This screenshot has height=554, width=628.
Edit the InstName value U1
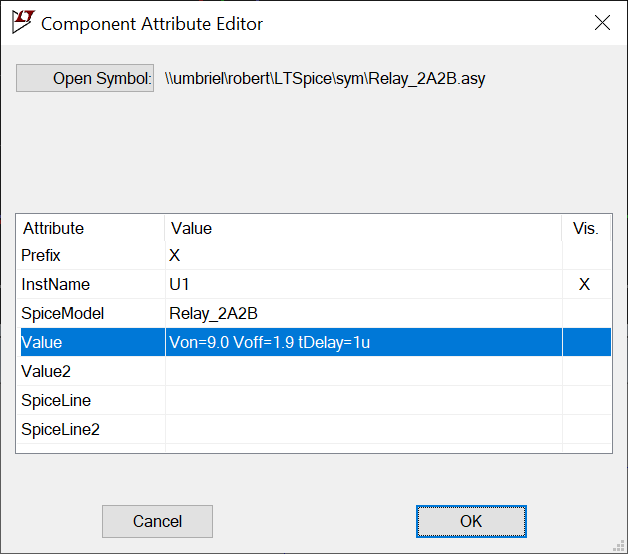[362, 285]
